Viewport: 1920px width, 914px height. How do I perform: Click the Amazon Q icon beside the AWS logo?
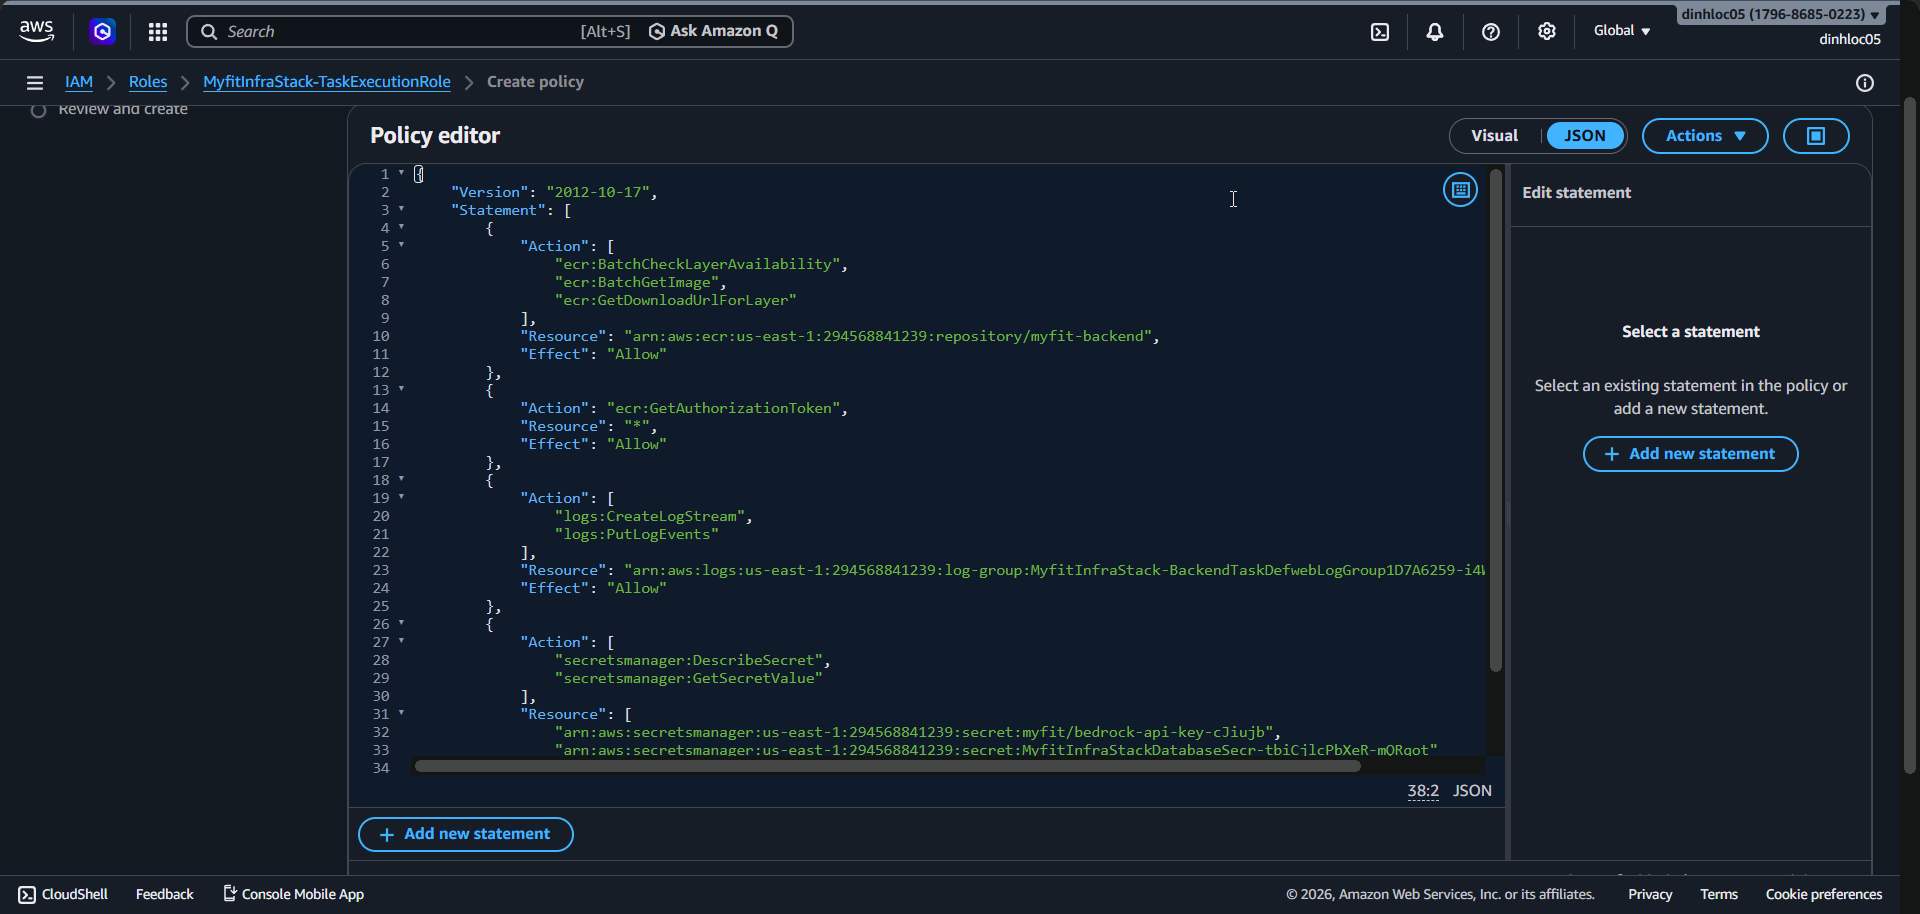[103, 31]
